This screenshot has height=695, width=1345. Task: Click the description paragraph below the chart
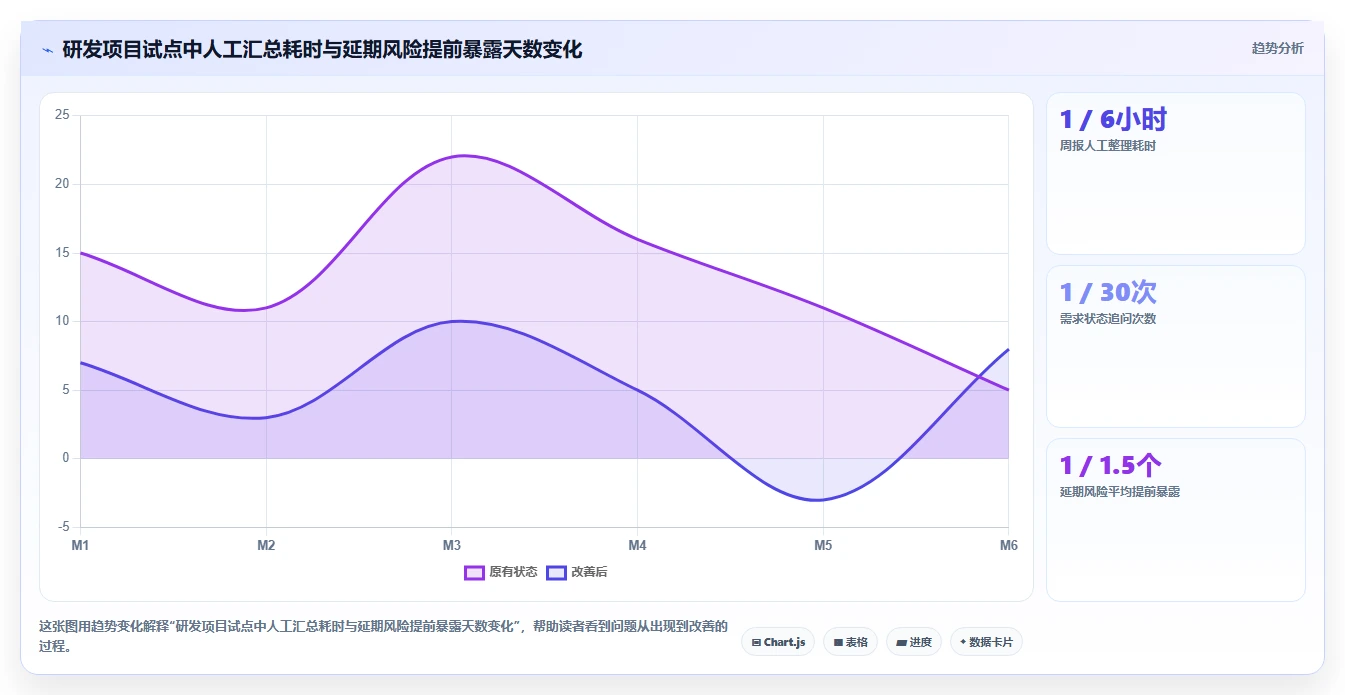tap(383, 635)
